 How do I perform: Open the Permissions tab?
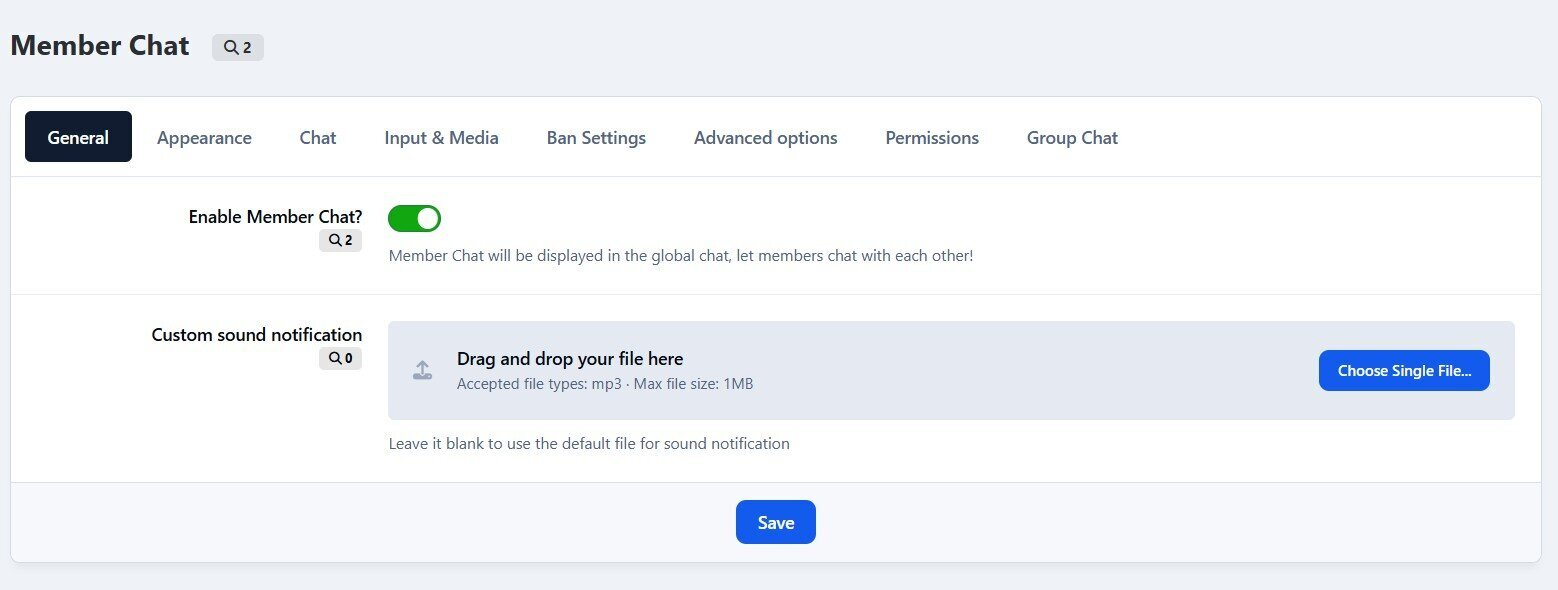point(931,138)
